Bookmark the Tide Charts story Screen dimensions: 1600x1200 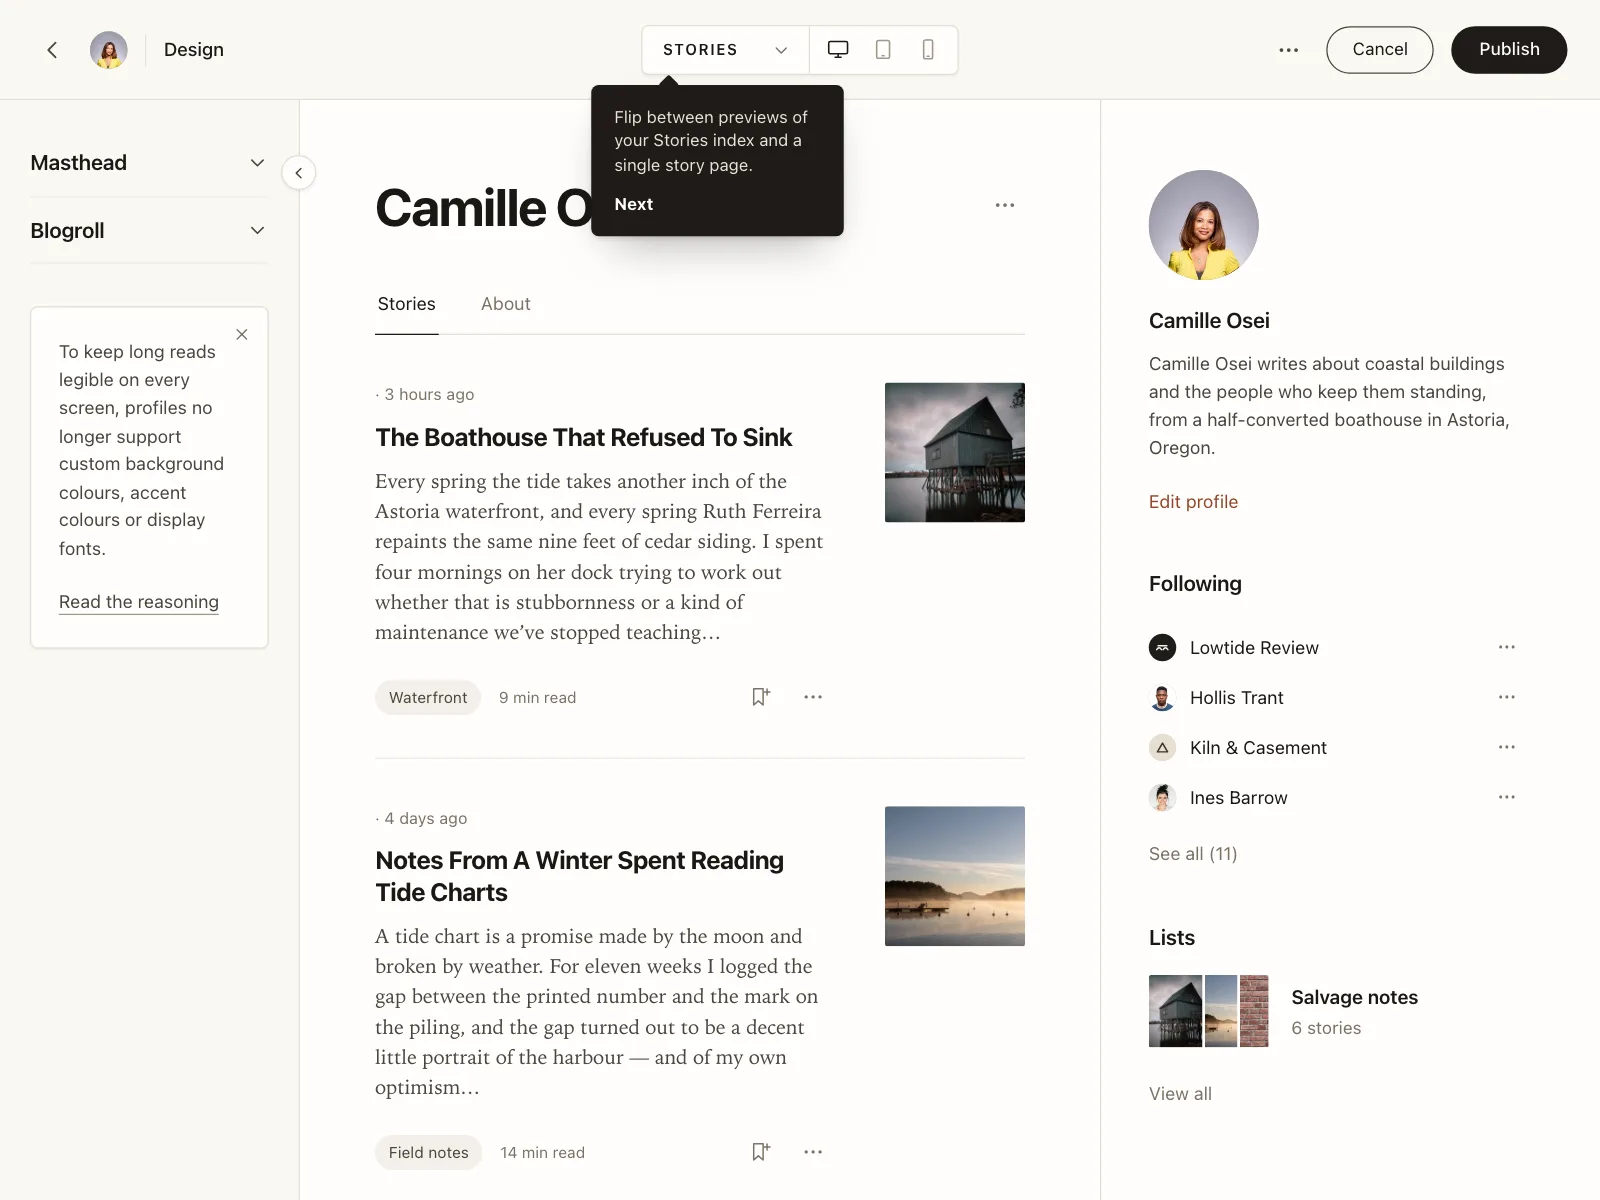[761, 1152]
